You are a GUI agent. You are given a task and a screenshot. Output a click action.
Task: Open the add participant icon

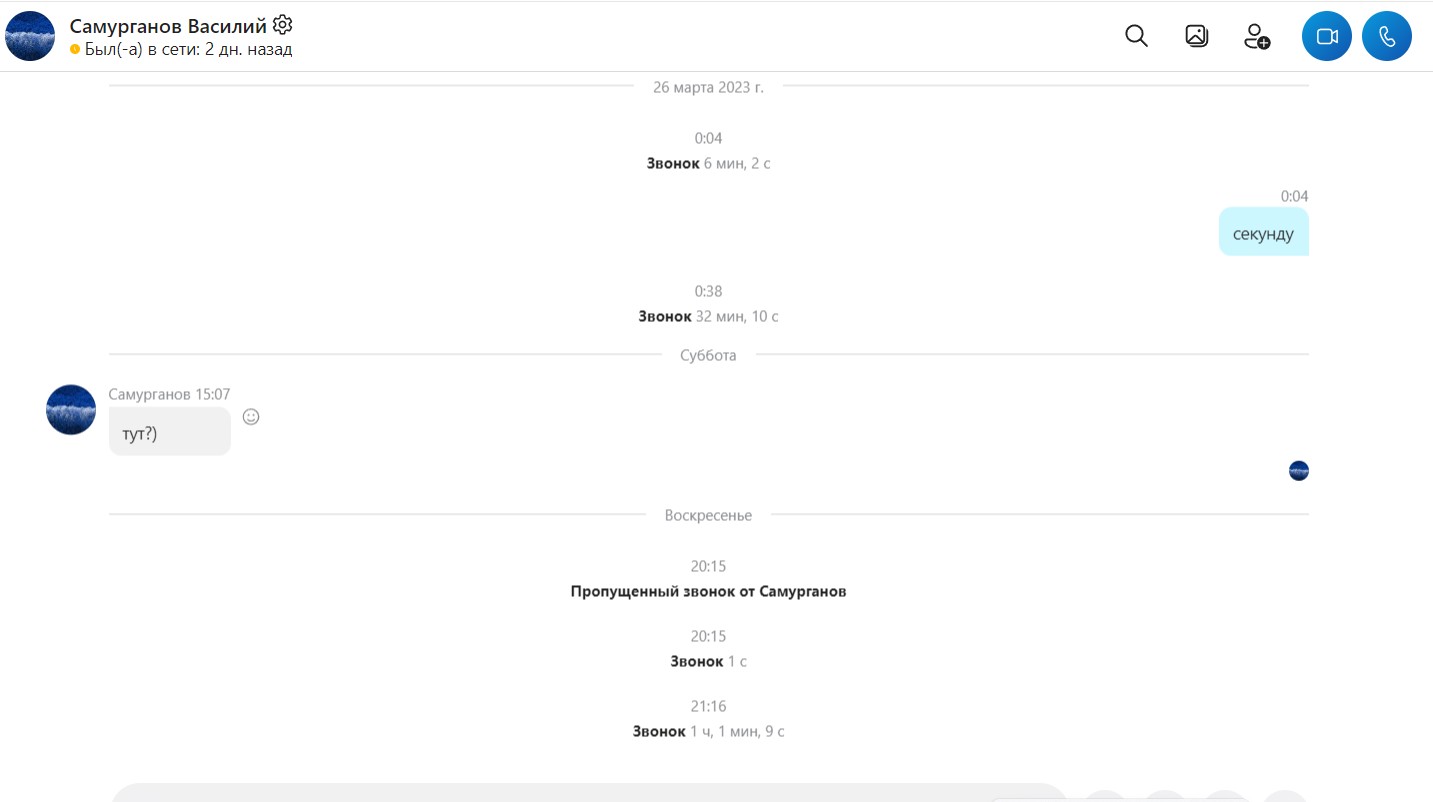pyautogui.click(x=1257, y=37)
